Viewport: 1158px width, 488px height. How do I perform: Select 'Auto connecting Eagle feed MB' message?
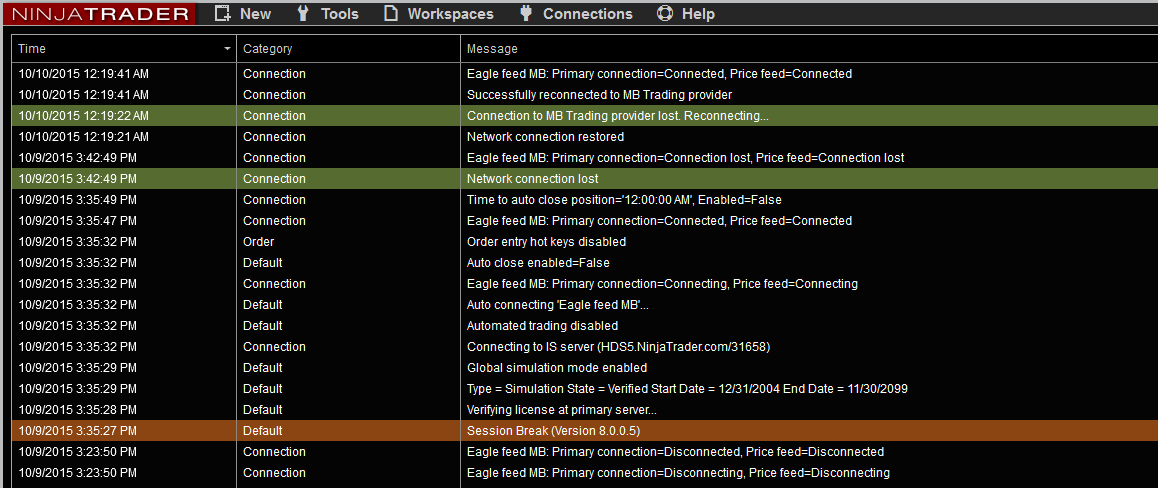[x=558, y=304]
